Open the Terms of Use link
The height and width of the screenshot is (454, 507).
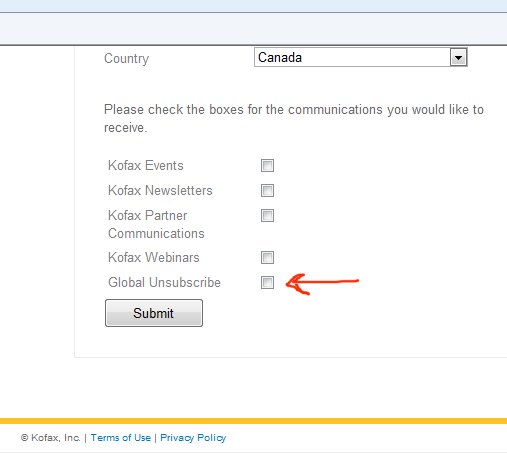point(121,438)
